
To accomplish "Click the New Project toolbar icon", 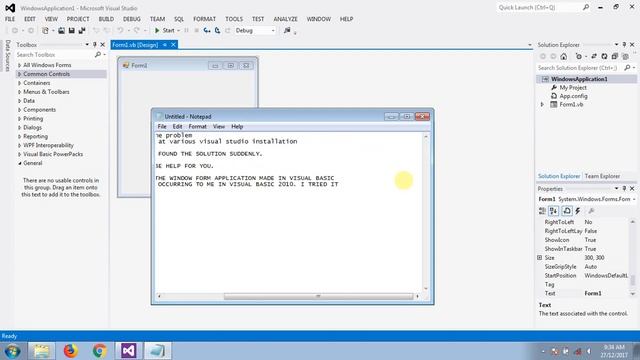I will pyautogui.click(x=46, y=31).
